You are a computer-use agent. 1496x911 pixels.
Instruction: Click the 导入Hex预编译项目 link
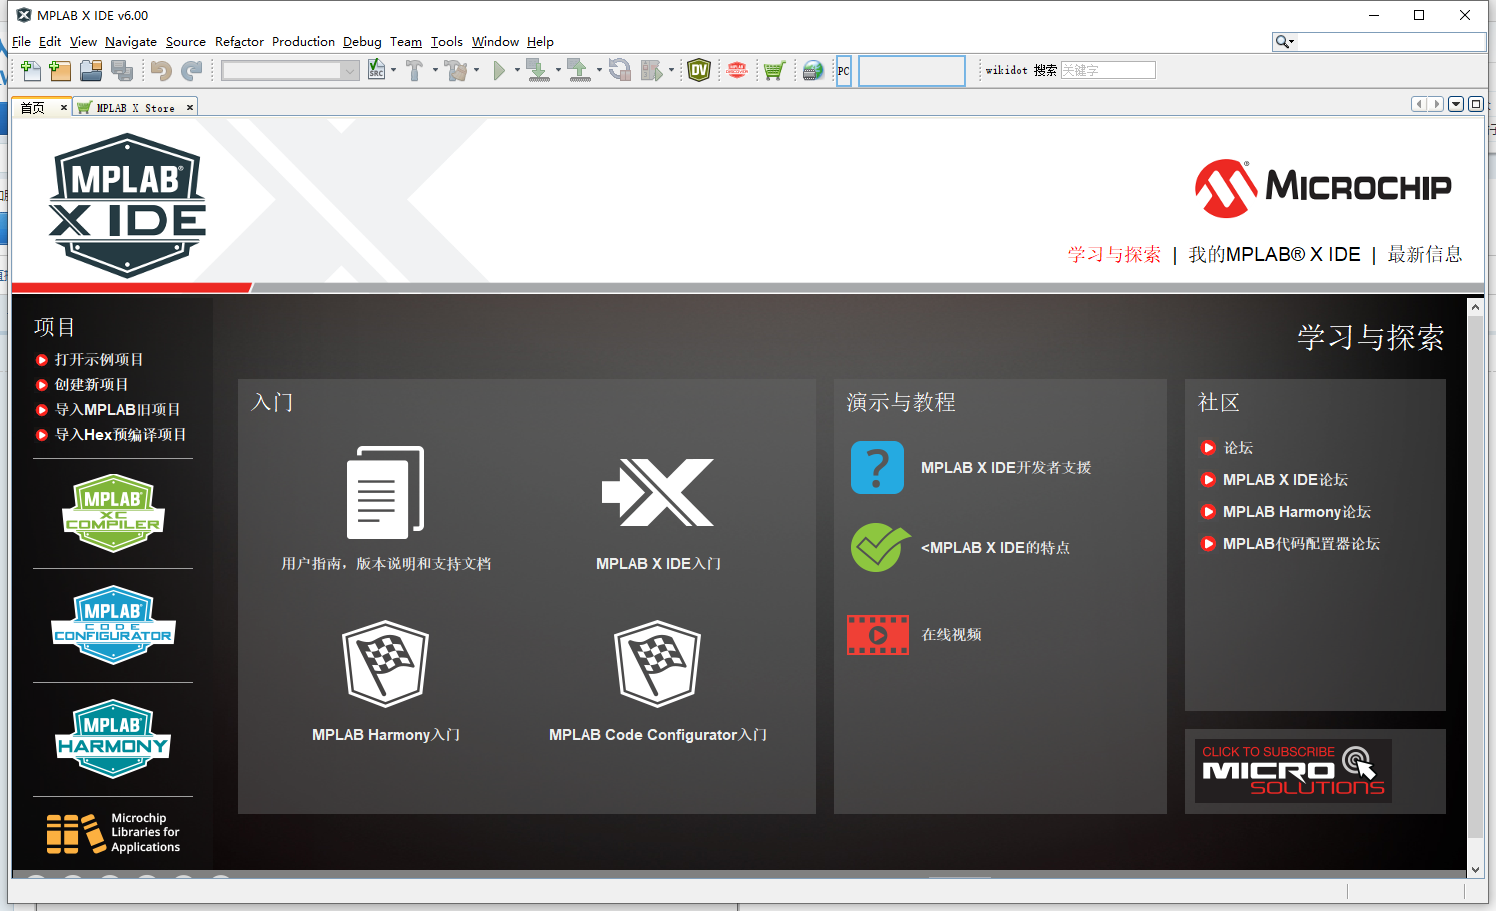(x=120, y=434)
